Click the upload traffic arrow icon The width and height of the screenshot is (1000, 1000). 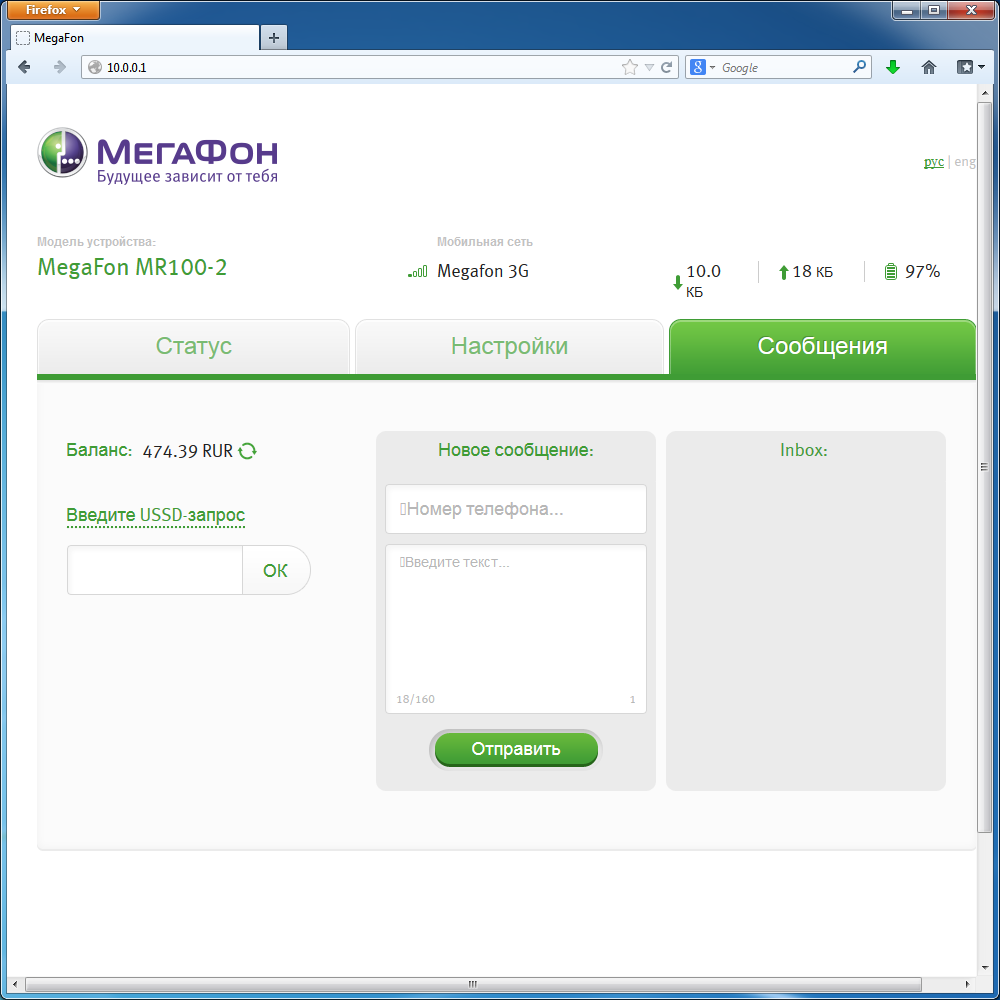point(784,273)
